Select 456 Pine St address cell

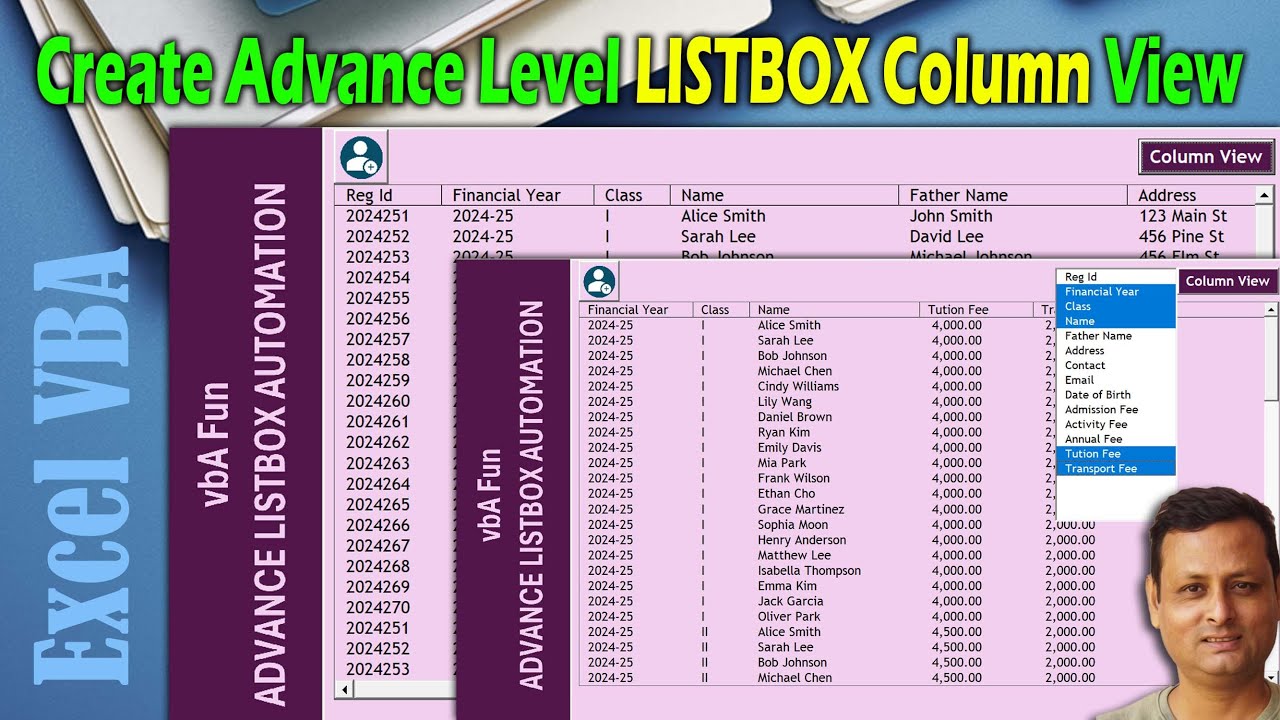coord(1181,237)
